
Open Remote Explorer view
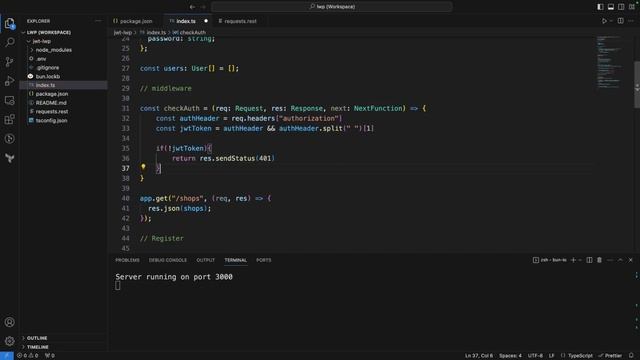pyautogui.click(x=10, y=100)
